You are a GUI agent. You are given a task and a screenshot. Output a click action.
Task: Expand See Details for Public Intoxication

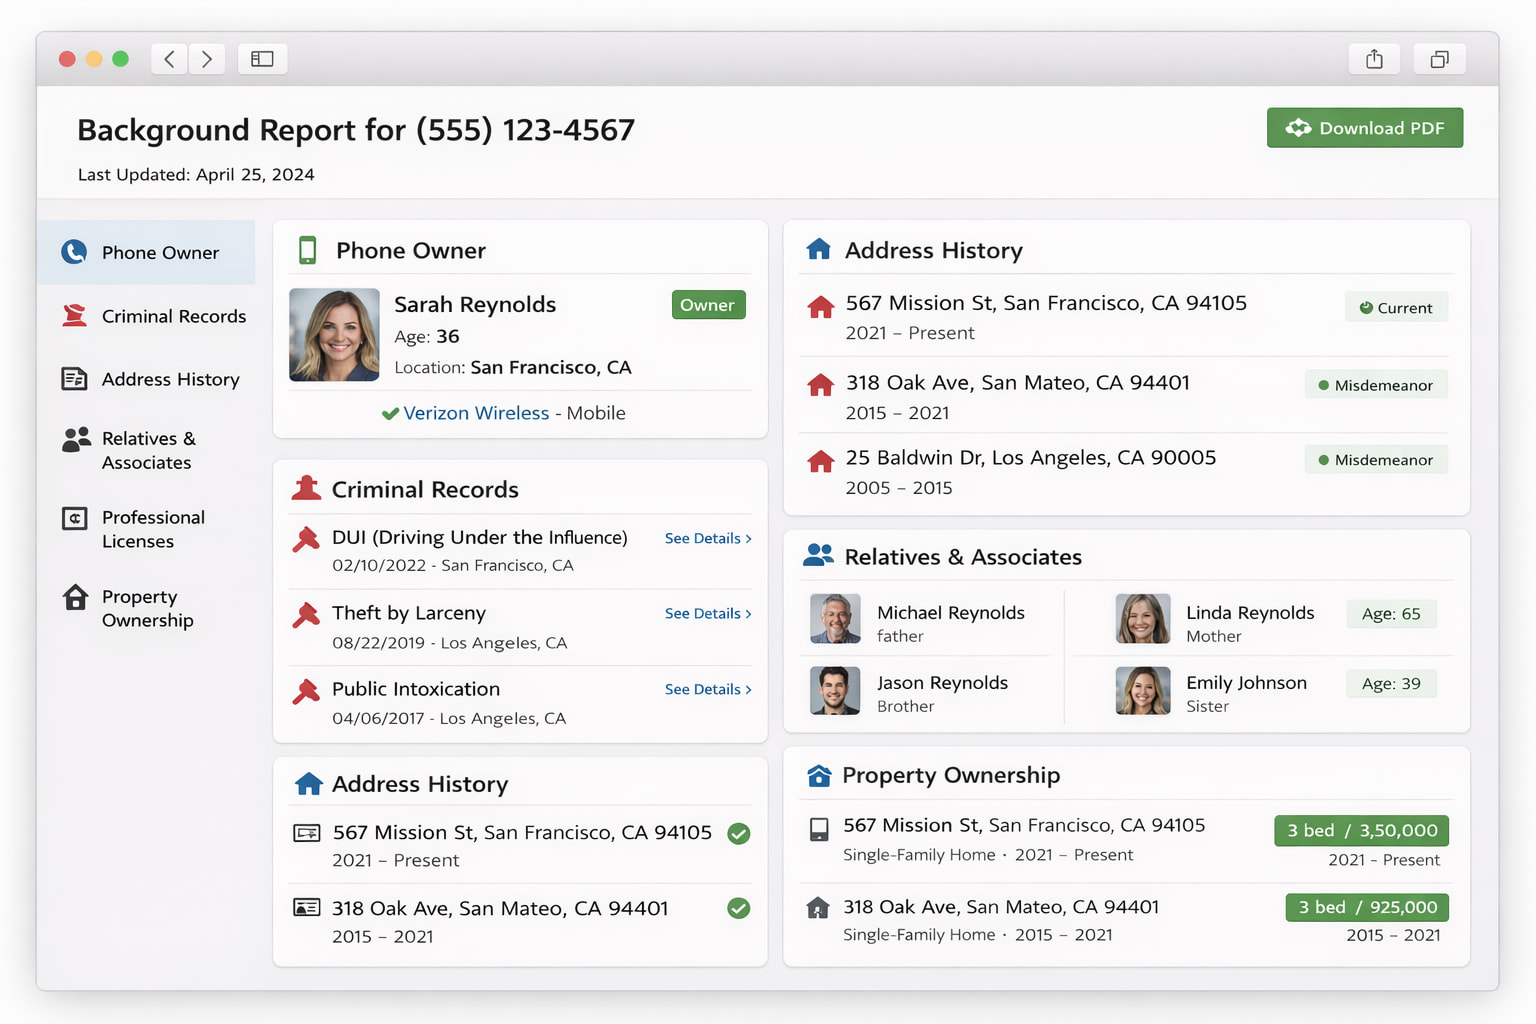[x=707, y=689]
